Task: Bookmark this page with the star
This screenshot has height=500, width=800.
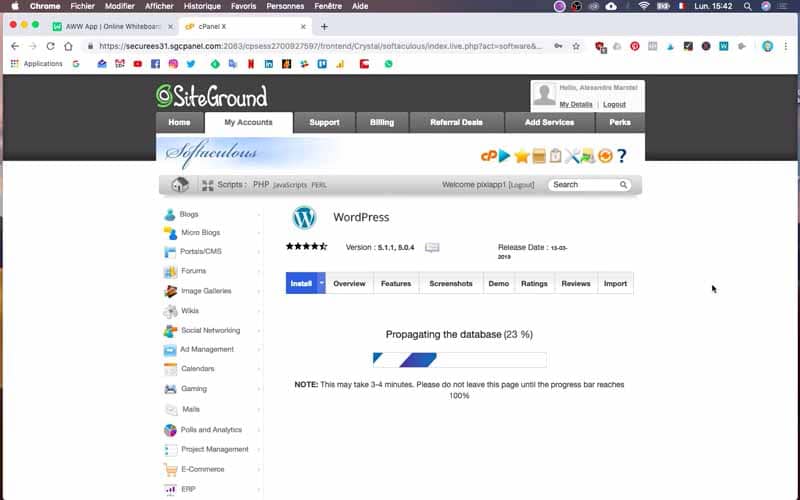Action: coord(576,46)
